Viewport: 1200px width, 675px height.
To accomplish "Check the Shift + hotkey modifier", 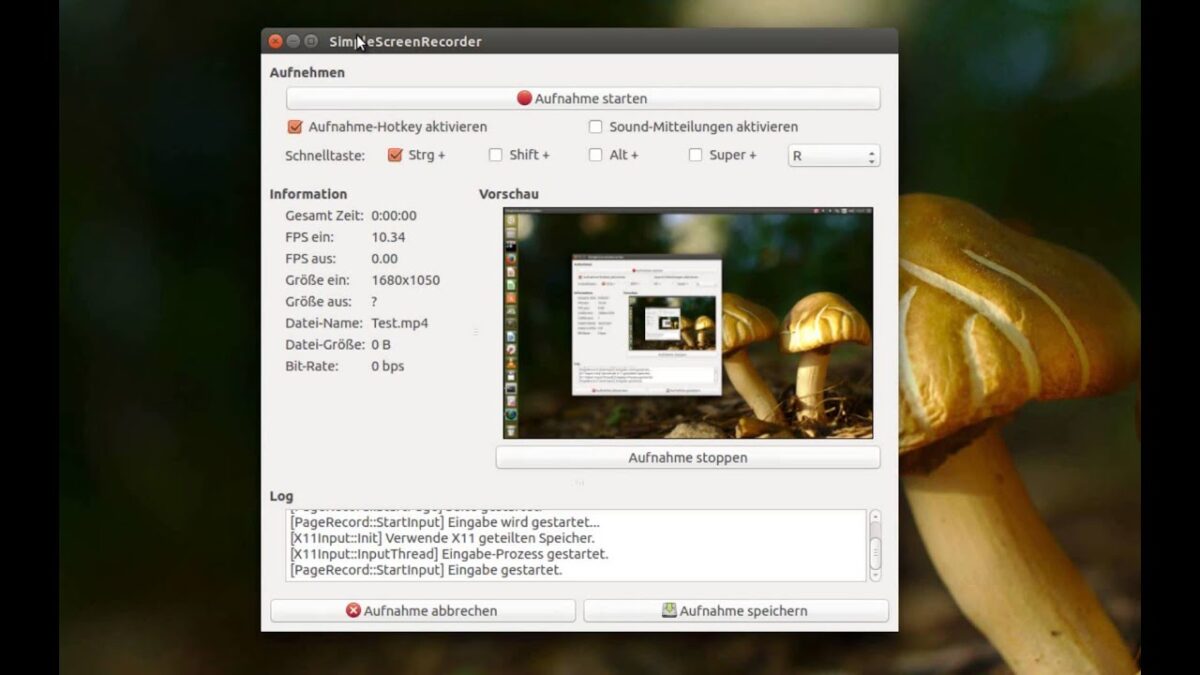I will click(495, 155).
